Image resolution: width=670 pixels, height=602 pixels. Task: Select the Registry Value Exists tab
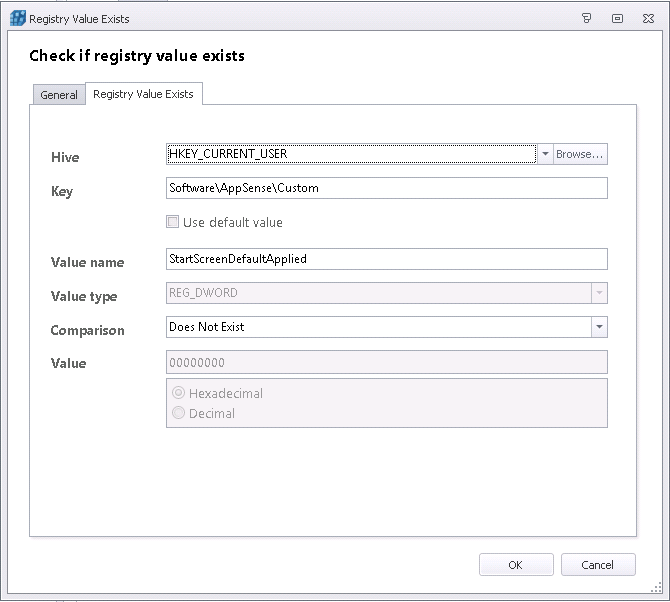click(x=144, y=94)
